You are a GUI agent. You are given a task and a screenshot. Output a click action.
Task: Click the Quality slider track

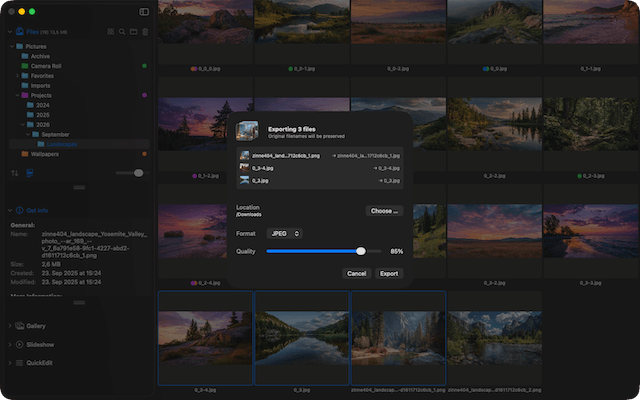click(x=312, y=252)
